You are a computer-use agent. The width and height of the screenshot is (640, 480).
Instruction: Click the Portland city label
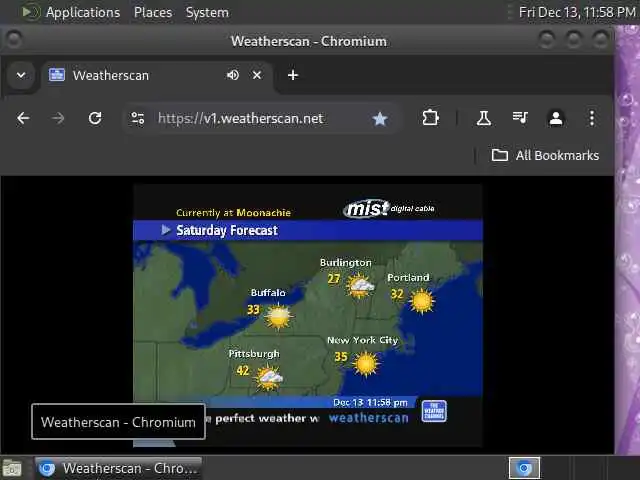point(408,278)
